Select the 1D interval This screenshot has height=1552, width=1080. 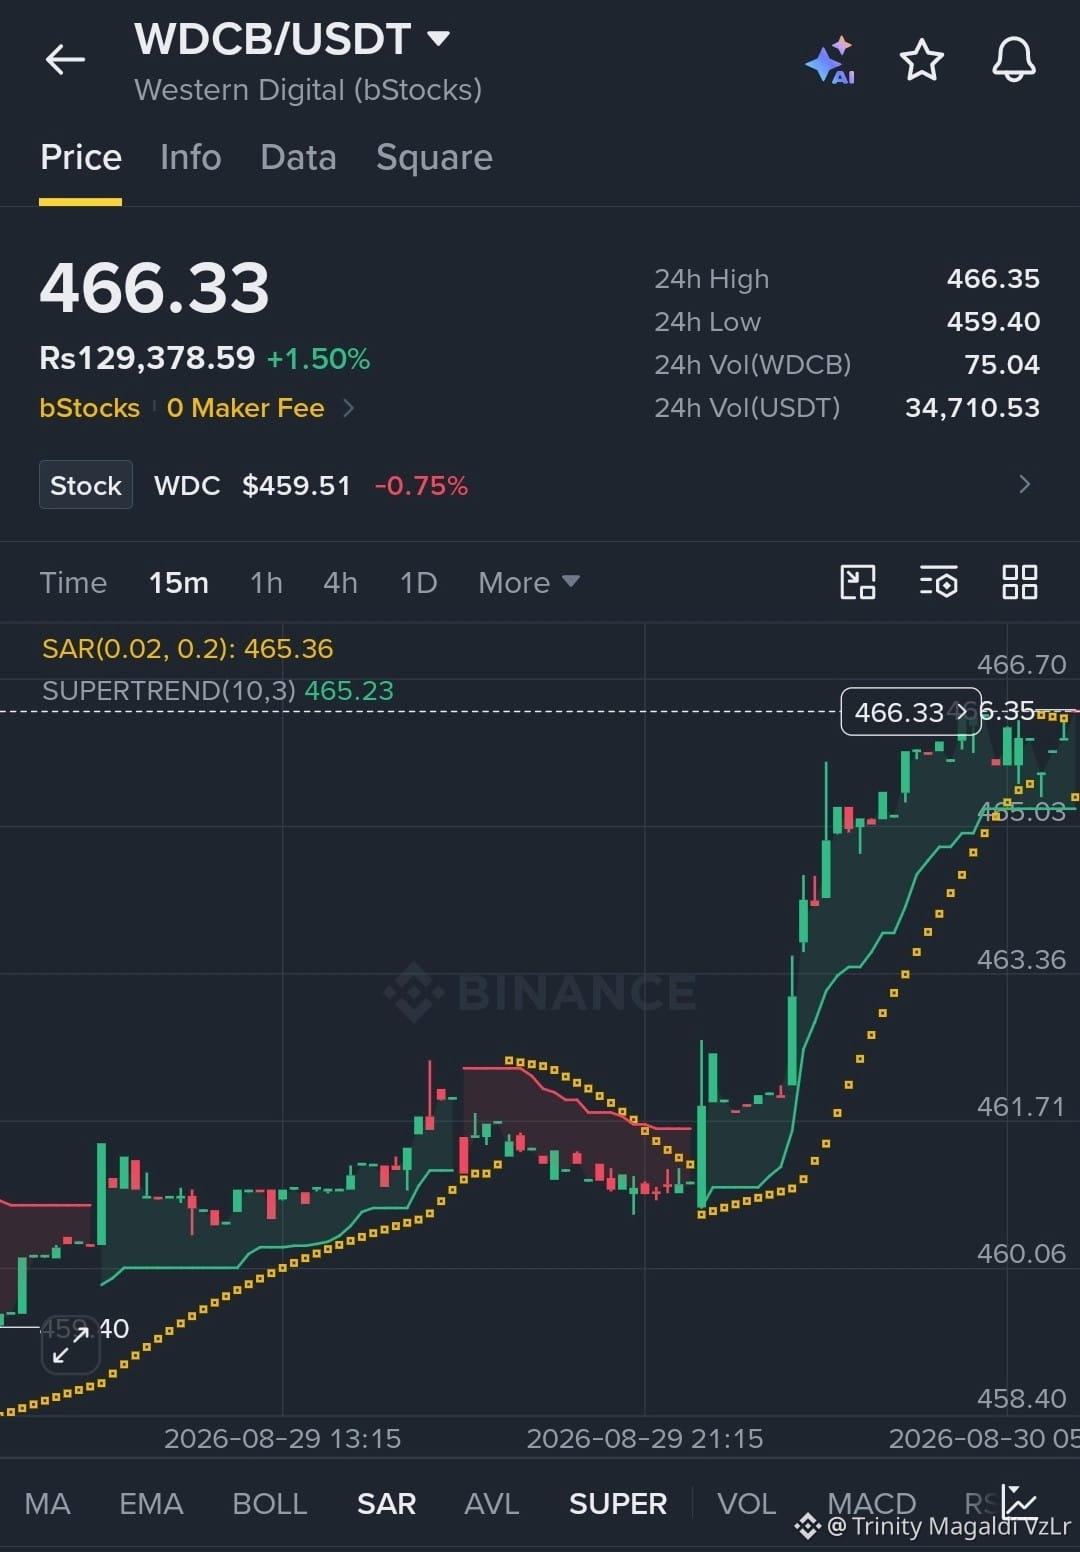coord(418,582)
